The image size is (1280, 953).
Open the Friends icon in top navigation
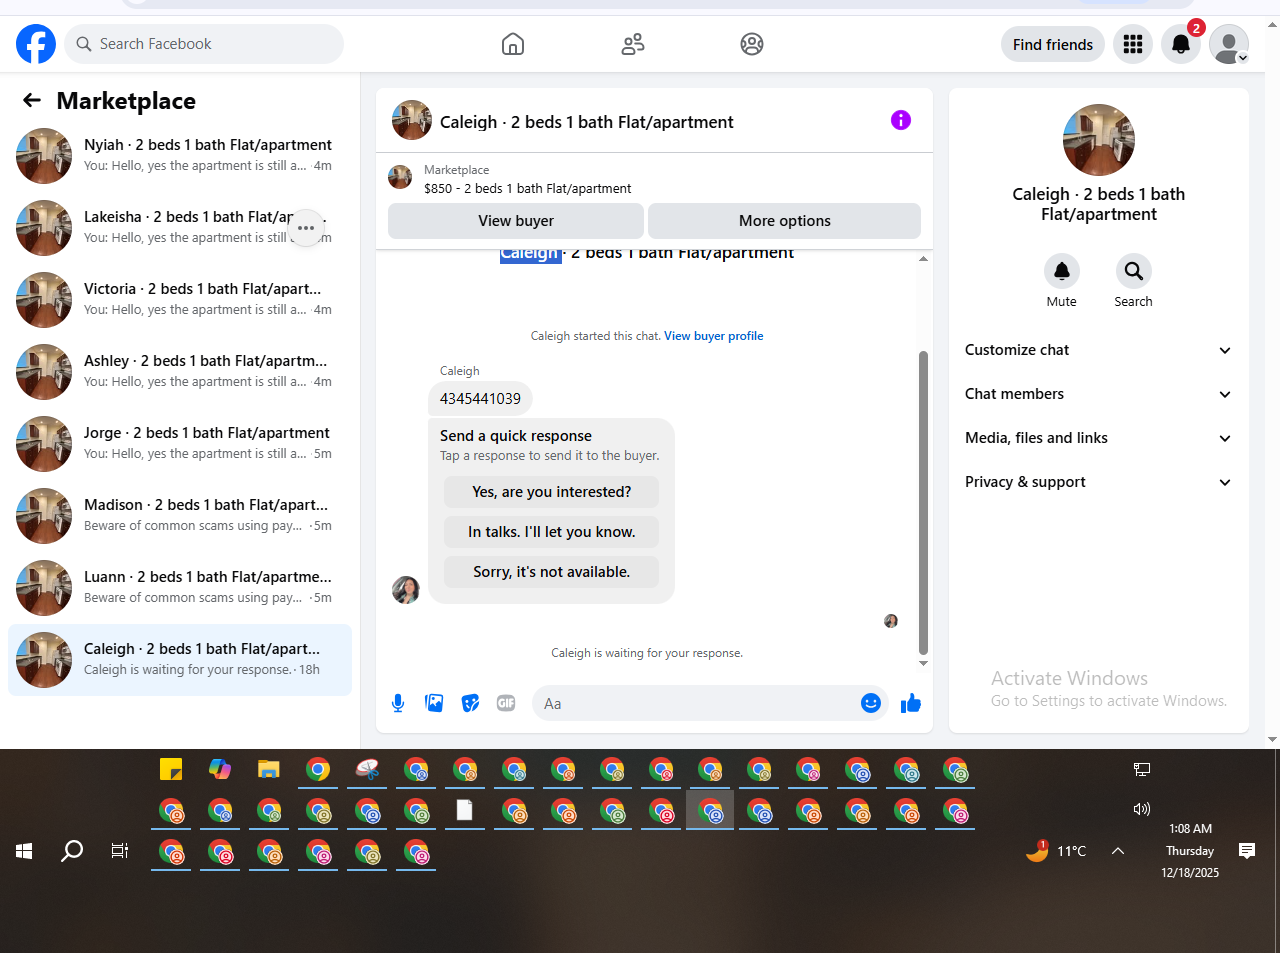coord(633,44)
